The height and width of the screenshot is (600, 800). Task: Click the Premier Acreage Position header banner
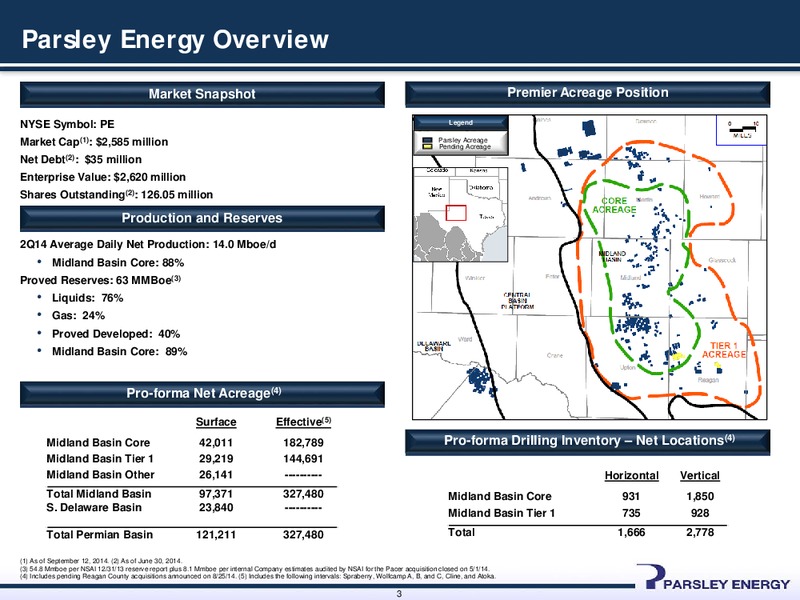(587, 93)
